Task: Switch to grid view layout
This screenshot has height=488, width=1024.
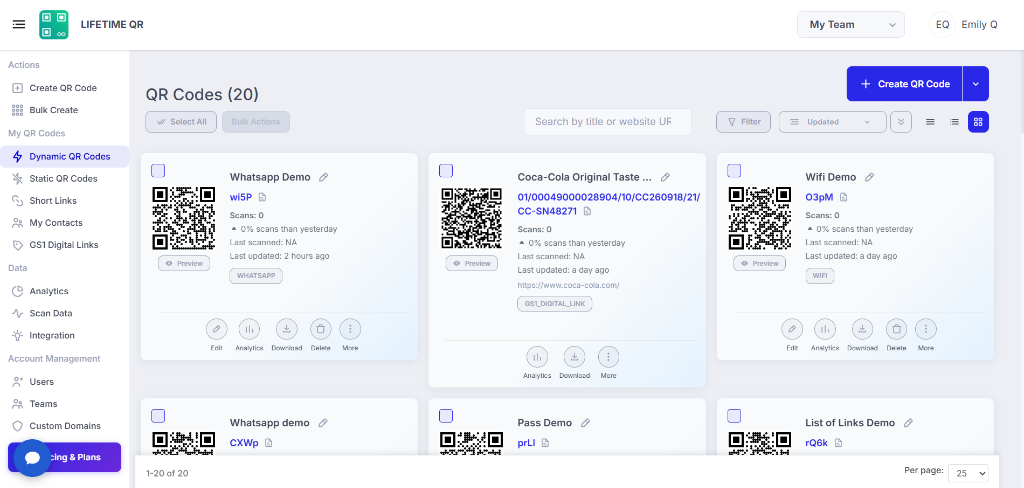Action: tap(978, 122)
